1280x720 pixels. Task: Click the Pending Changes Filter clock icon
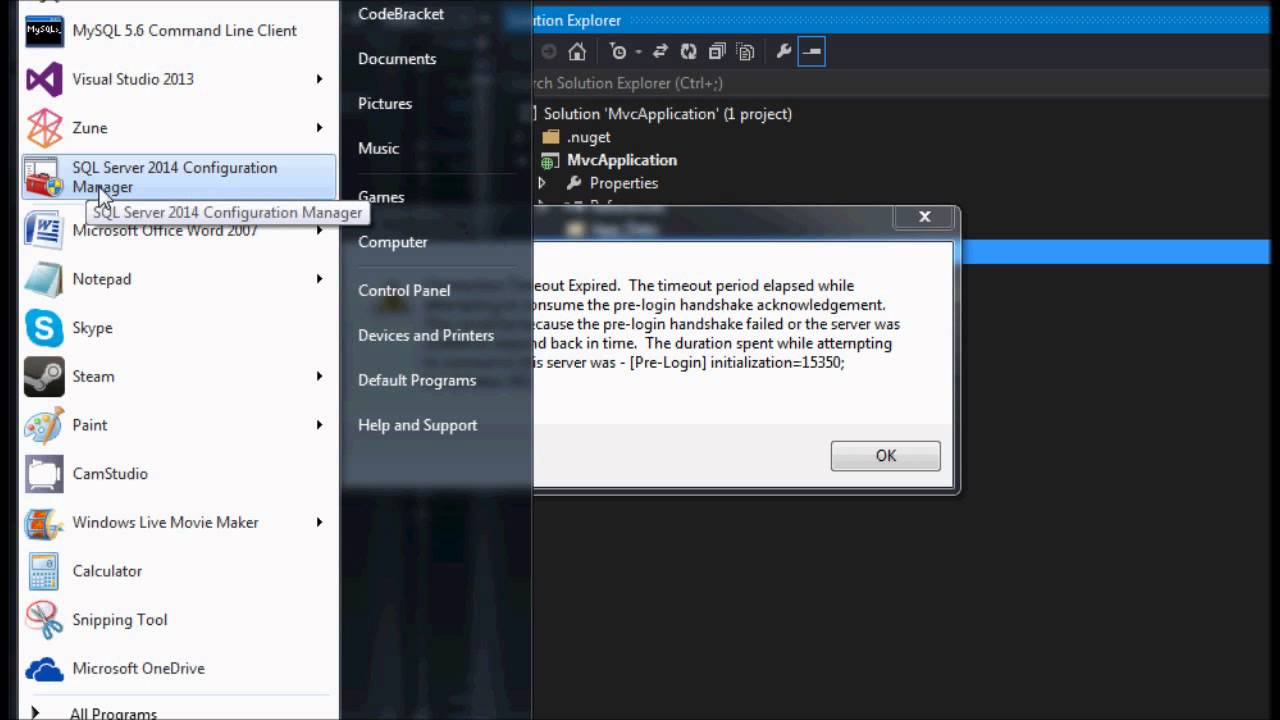pyautogui.click(x=618, y=52)
